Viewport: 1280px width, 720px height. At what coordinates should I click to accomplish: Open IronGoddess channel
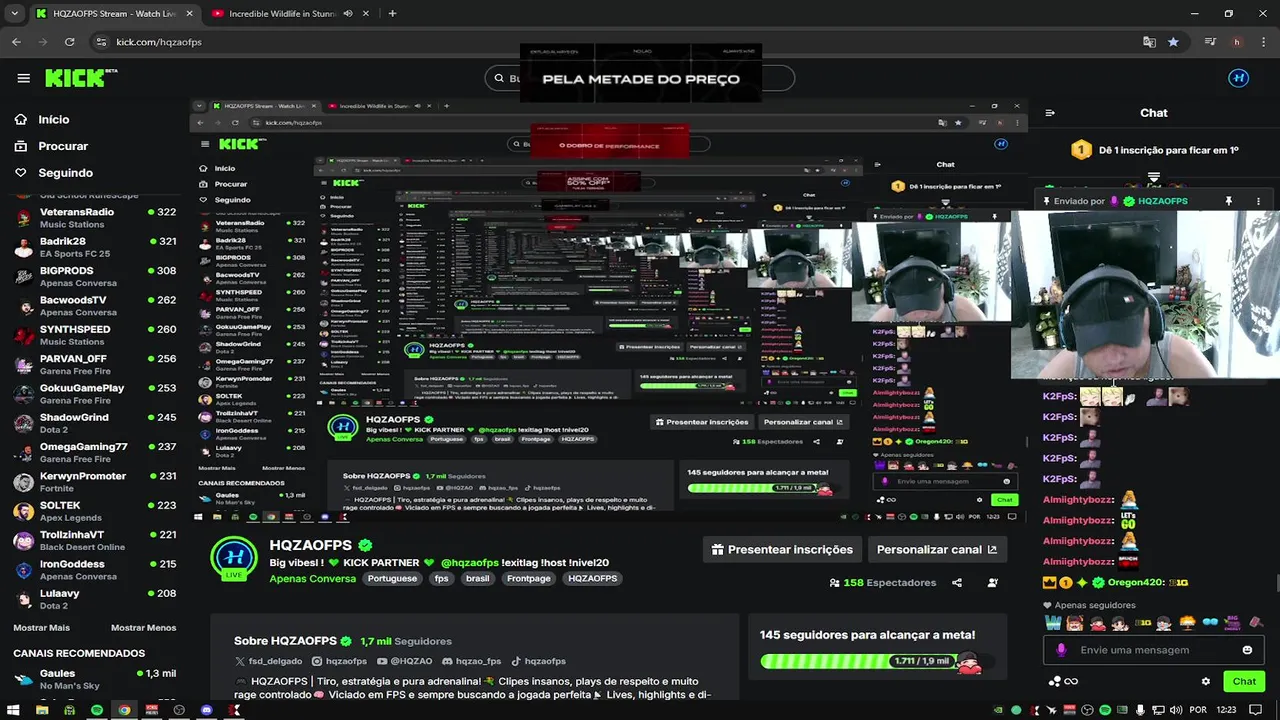click(95, 569)
